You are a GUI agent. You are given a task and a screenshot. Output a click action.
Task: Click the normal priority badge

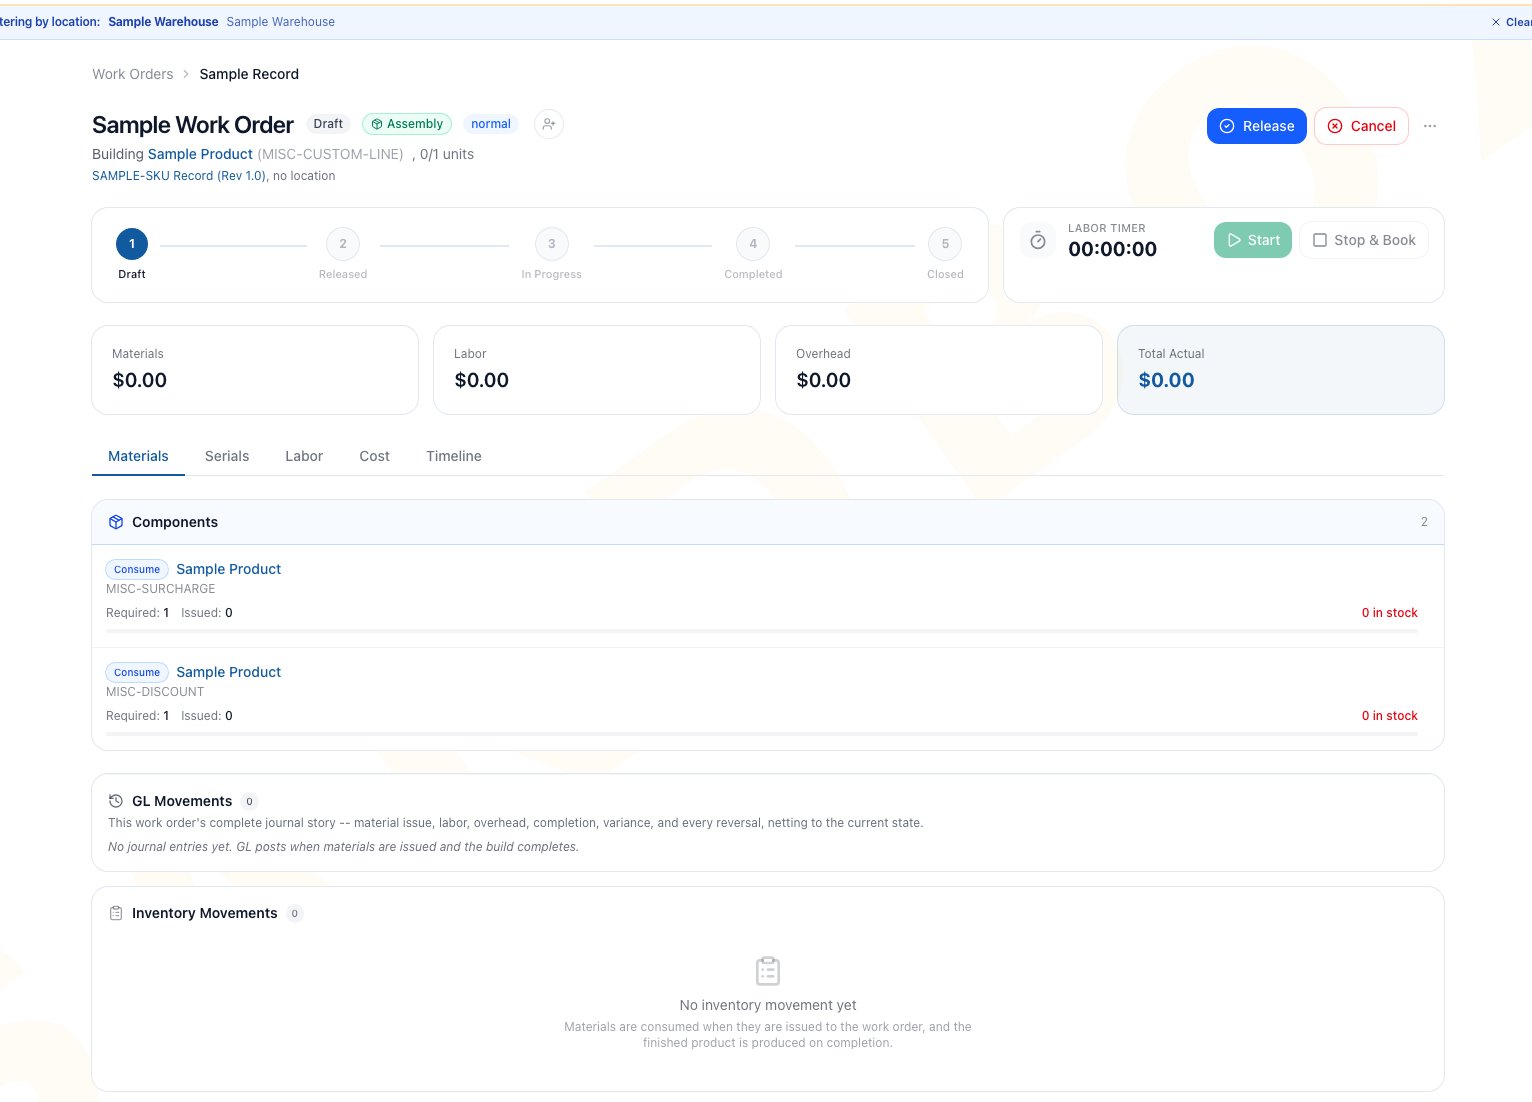[491, 124]
